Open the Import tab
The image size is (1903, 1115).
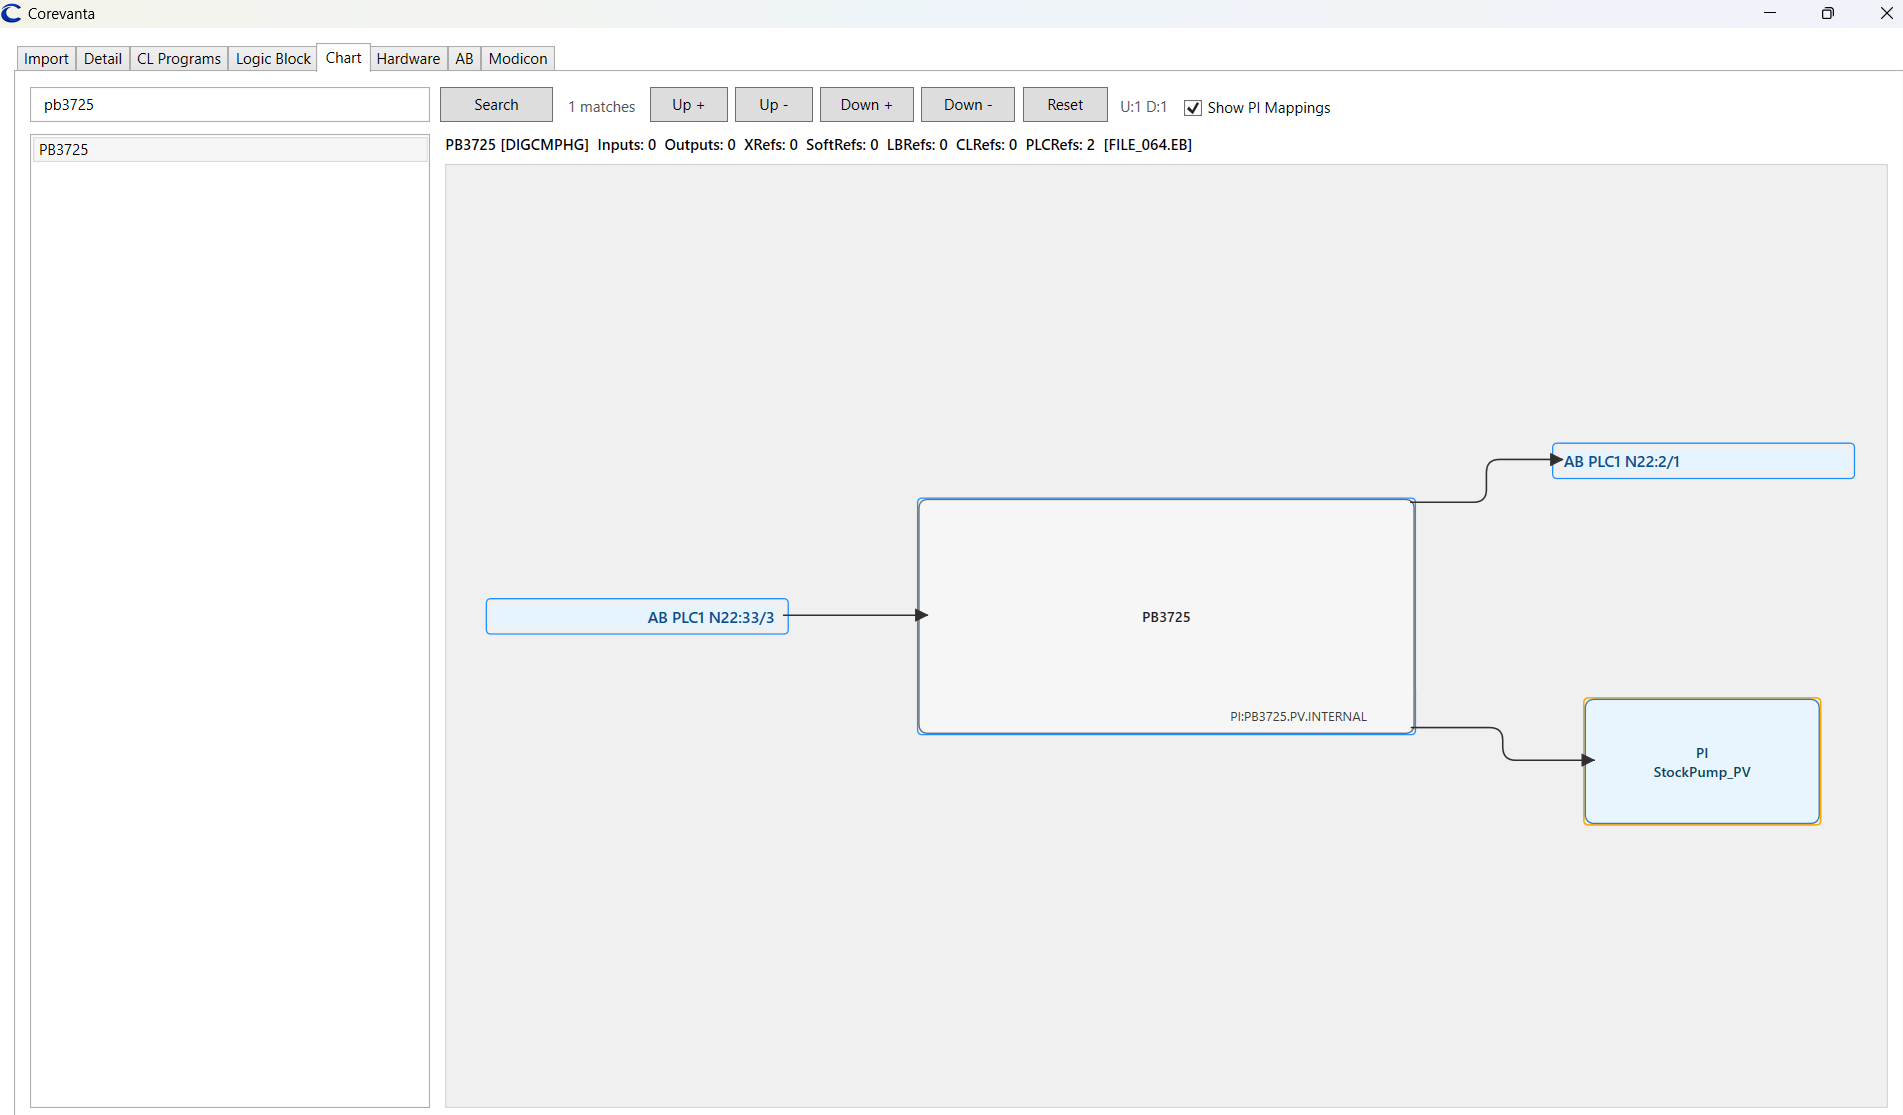[x=45, y=58]
